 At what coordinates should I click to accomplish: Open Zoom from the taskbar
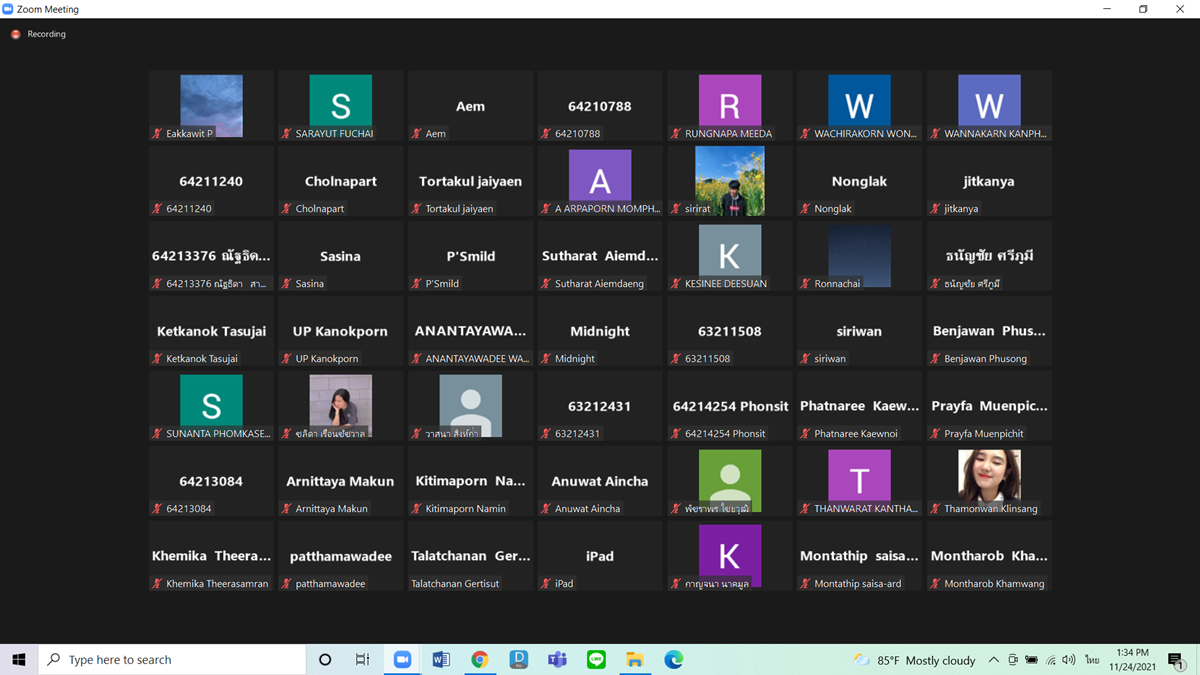[x=402, y=660]
